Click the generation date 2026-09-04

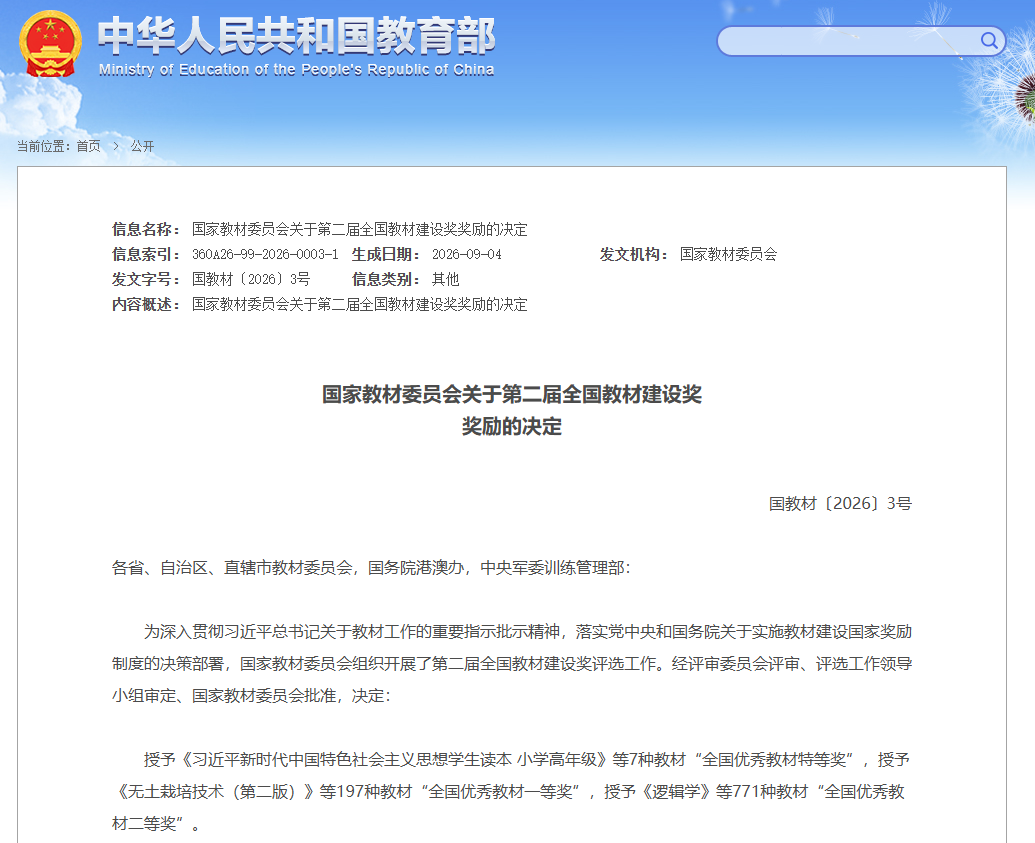click(467, 254)
